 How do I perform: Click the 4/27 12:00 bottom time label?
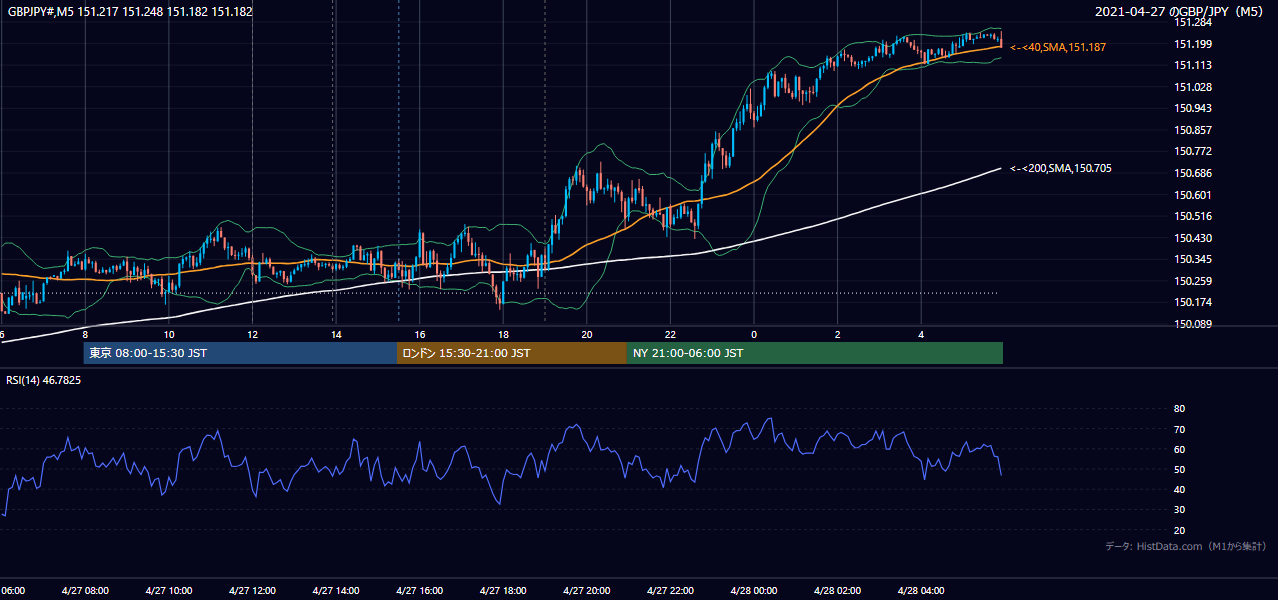252,590
